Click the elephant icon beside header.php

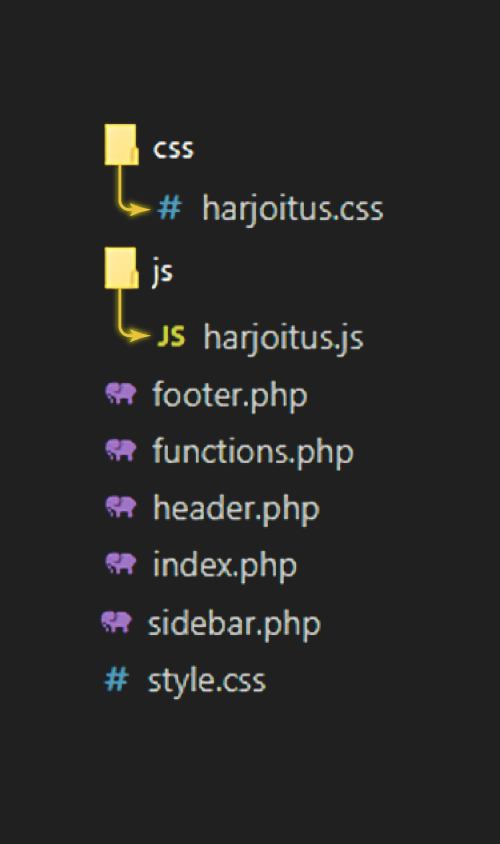point(121,507)
